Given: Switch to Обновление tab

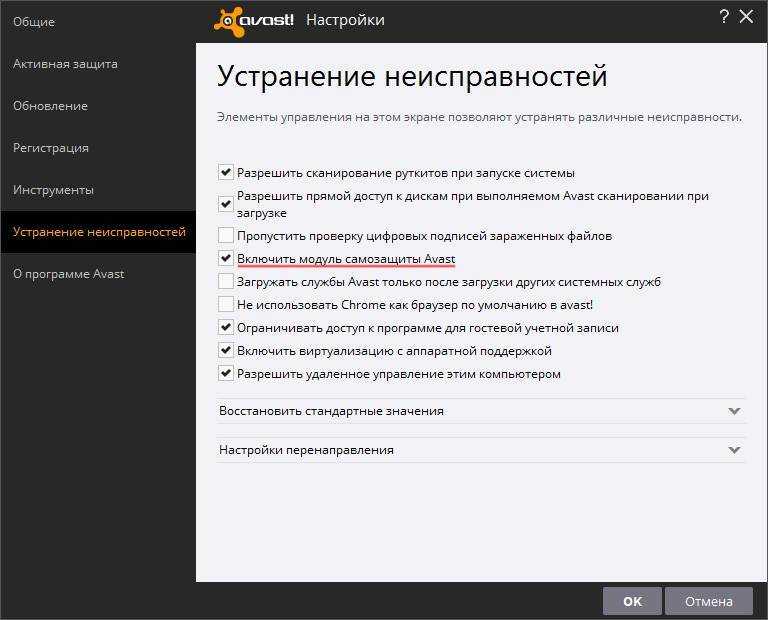Looking at the screenshot, I should 98,106.
